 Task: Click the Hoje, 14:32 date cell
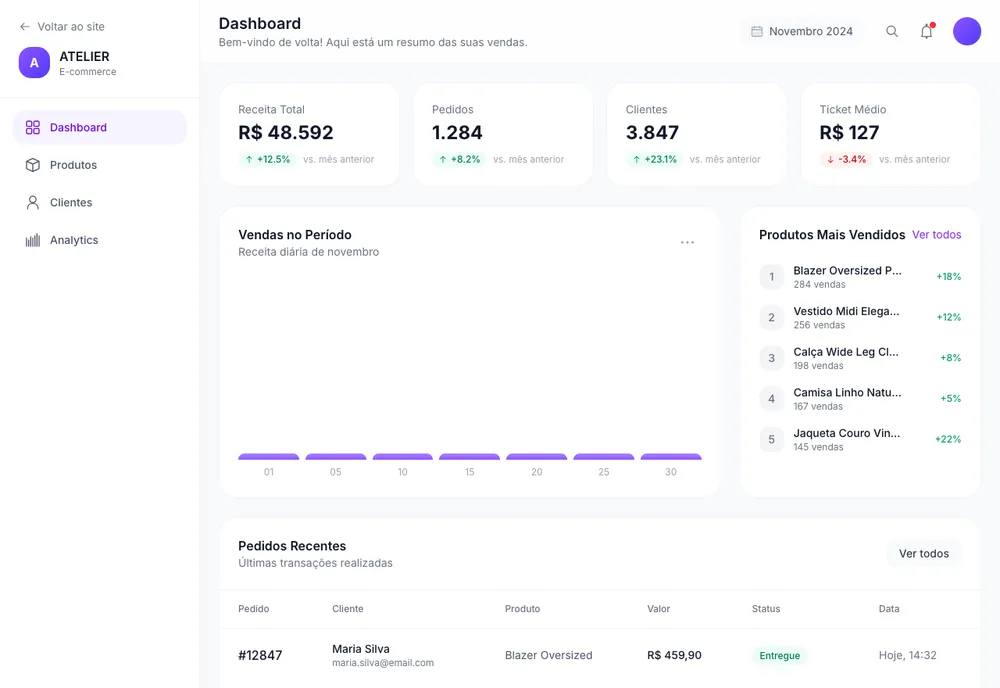point(908,655)
